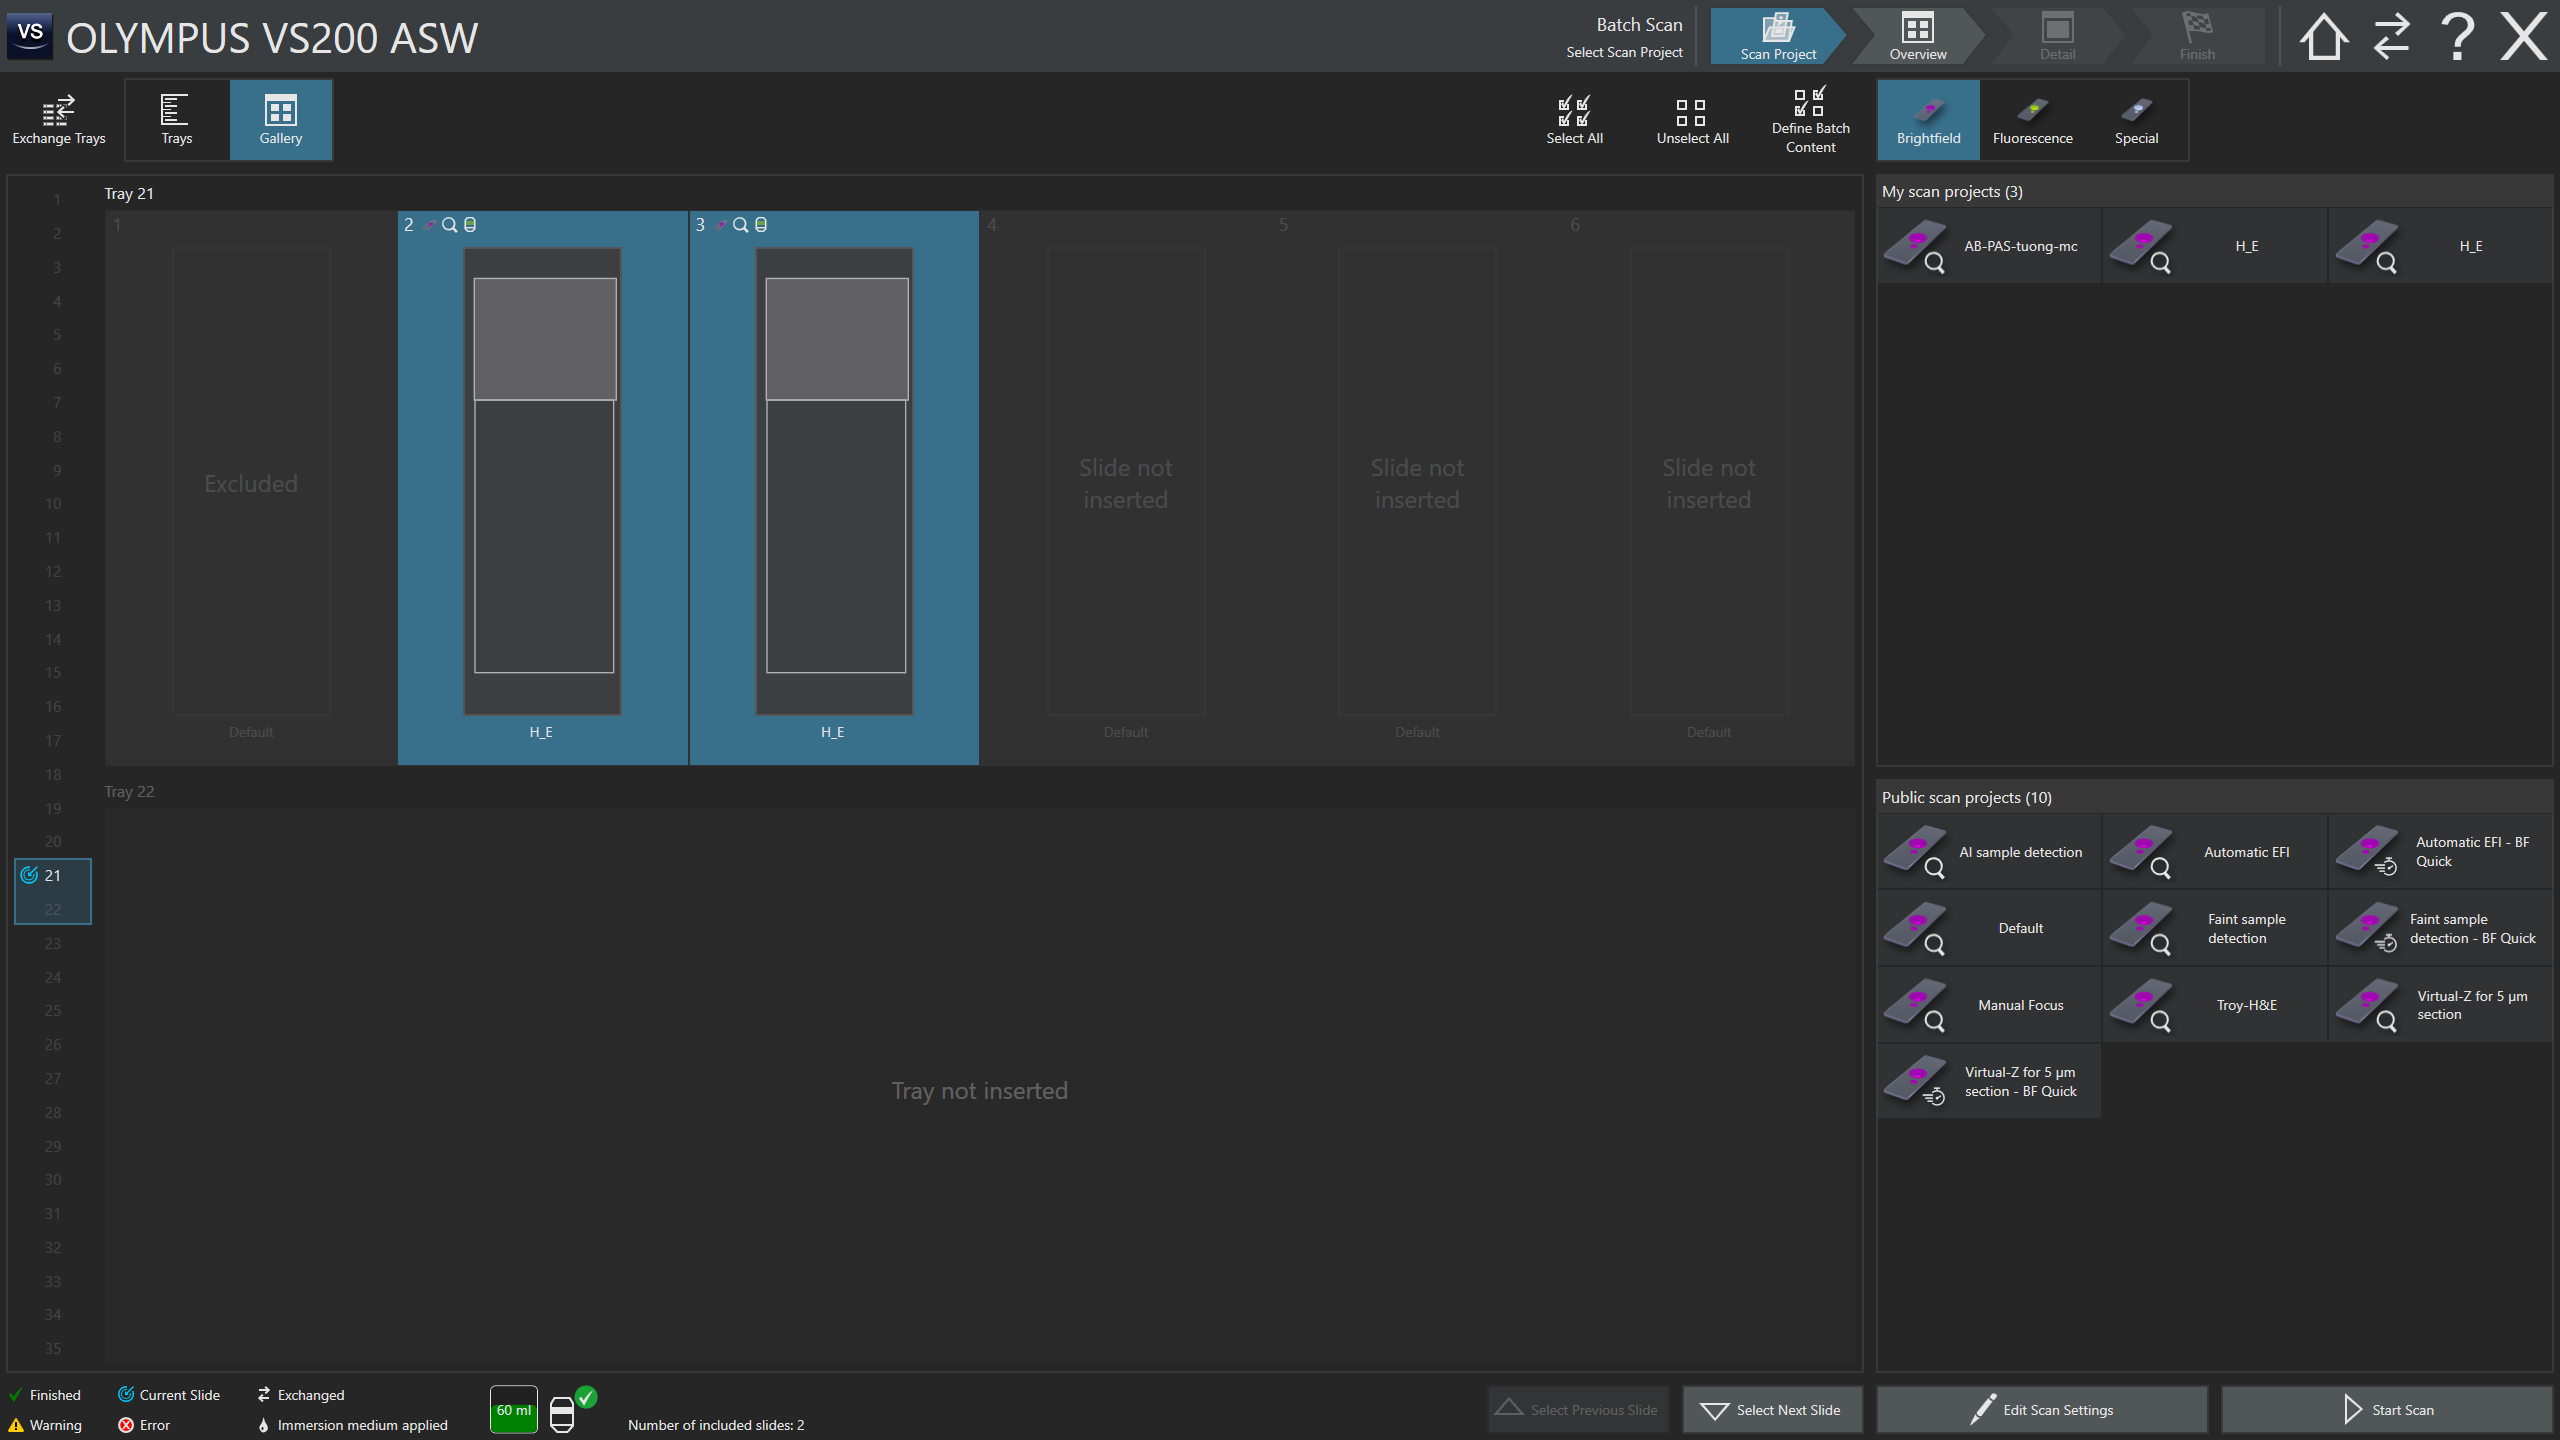Select the slide 2 H_E thumbnail
This screenshot has height=1440, width=2560.
(543, 482)
